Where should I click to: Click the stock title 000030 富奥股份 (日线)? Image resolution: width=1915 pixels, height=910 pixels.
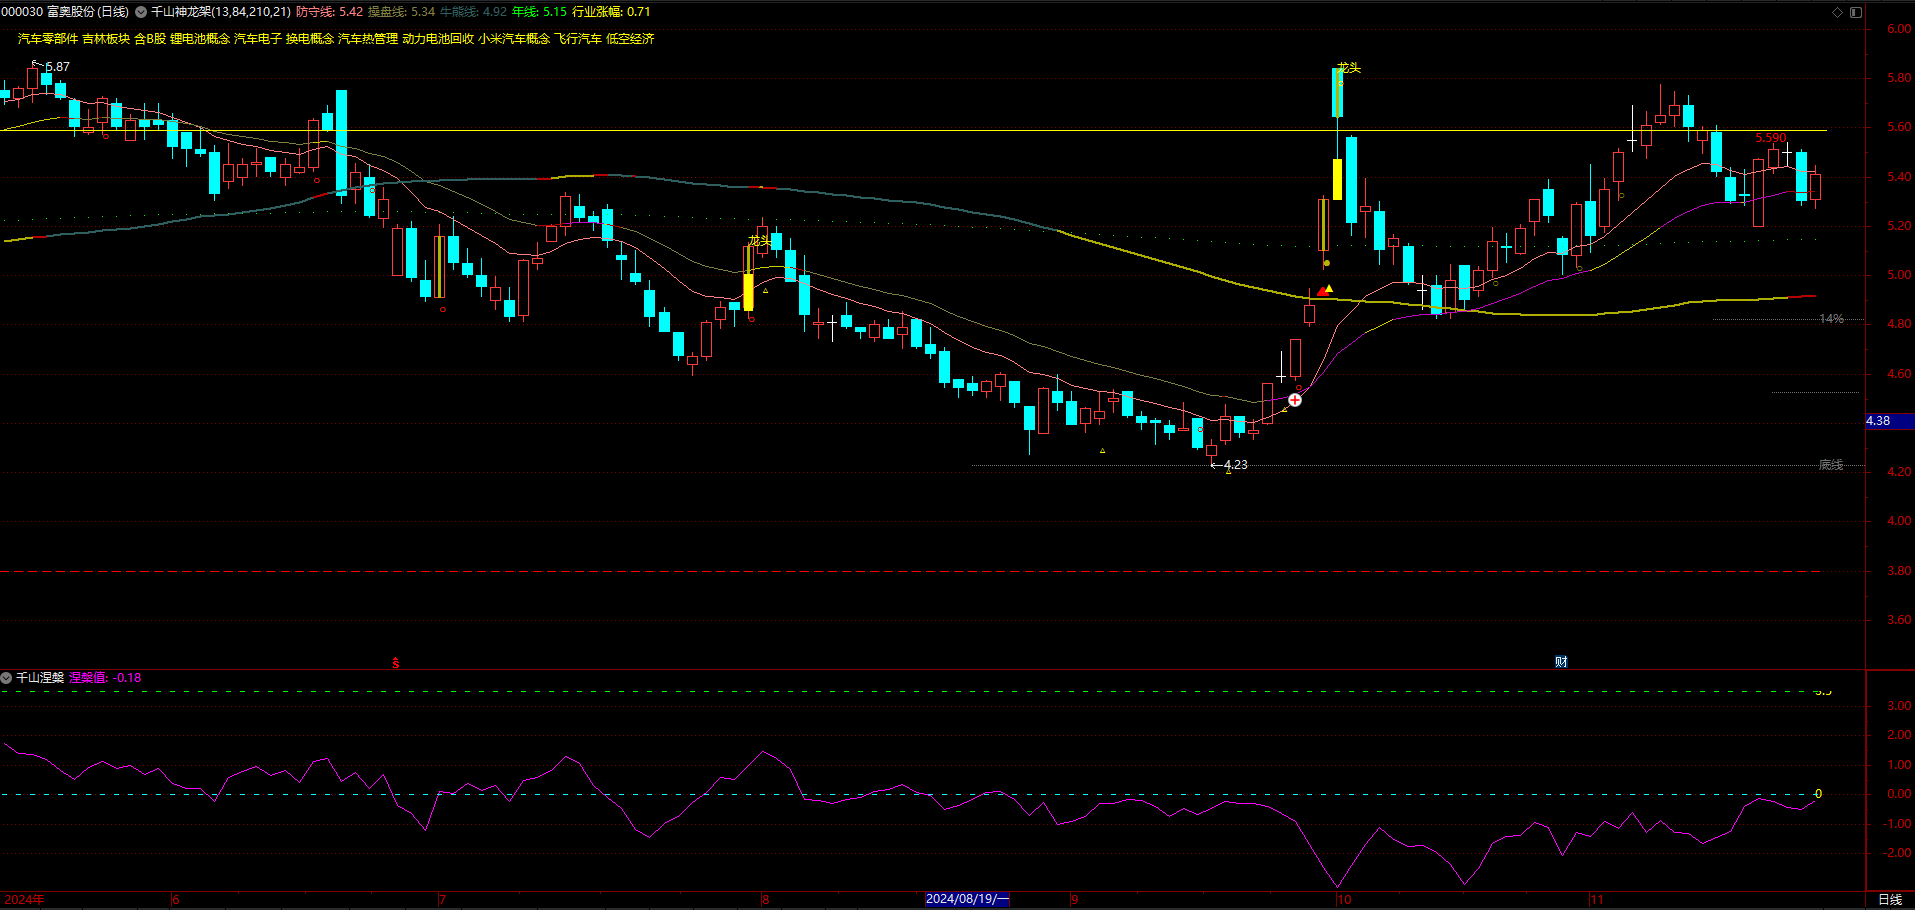65,12
